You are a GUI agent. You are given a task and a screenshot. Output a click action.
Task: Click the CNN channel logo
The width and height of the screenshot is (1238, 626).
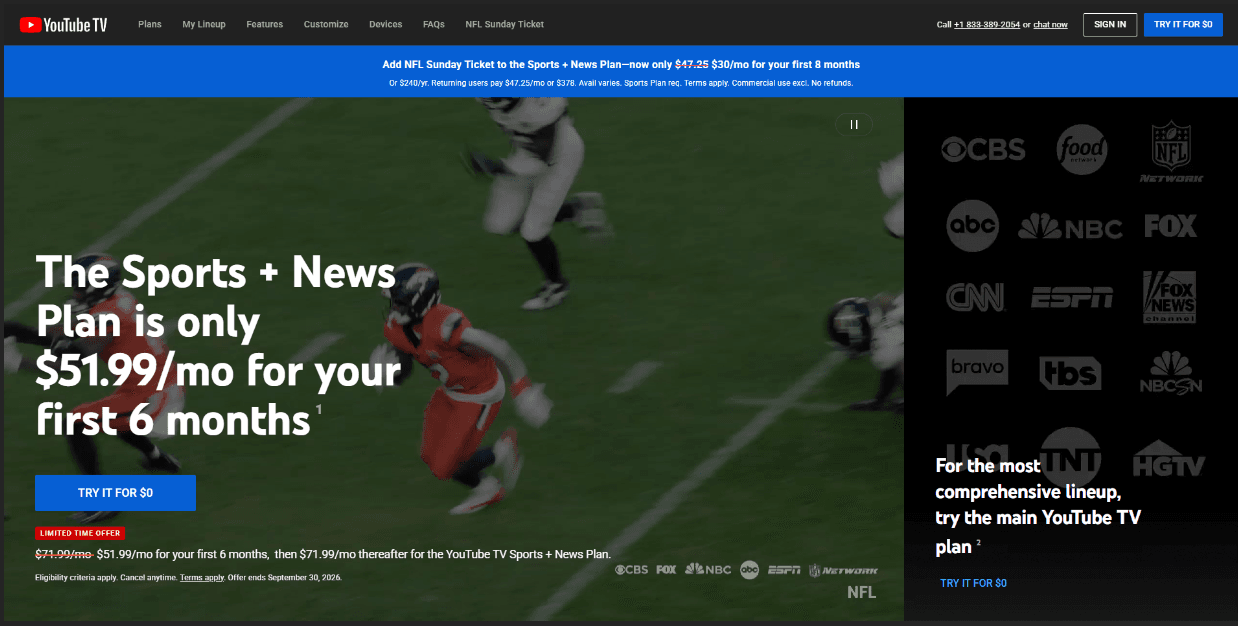point(974,297)
